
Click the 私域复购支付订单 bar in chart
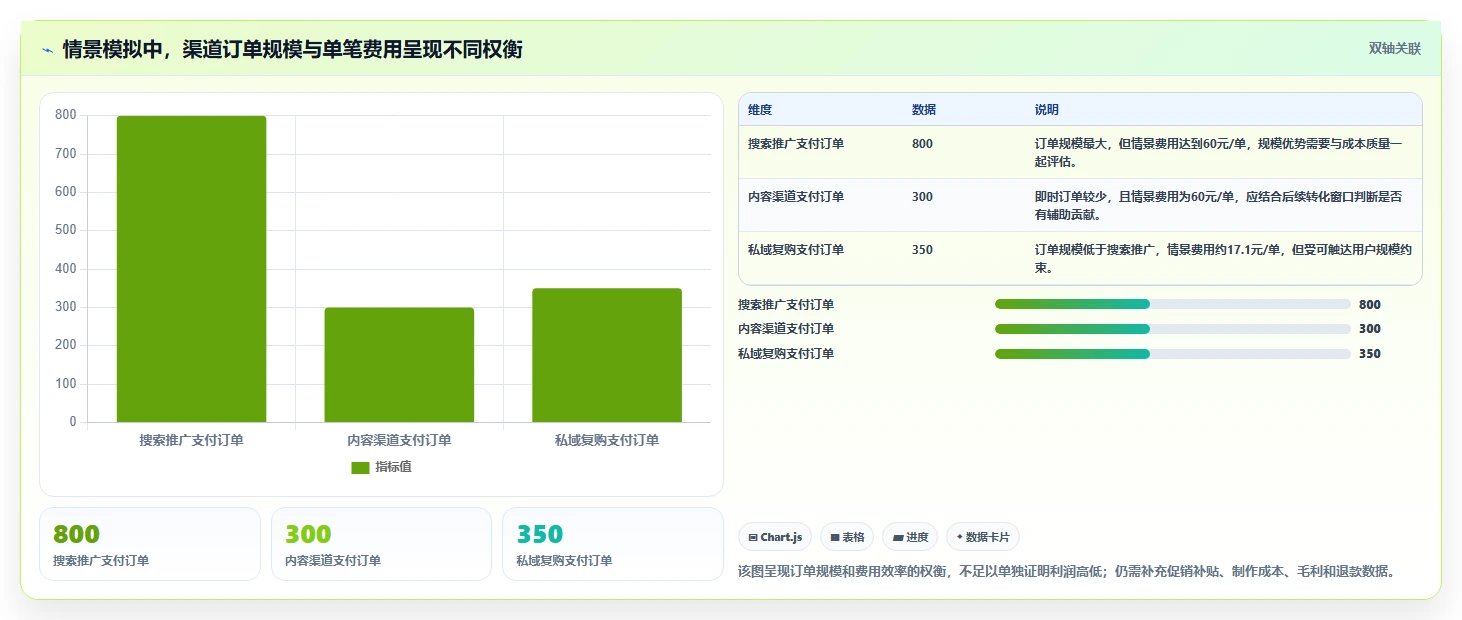[607, 355]
